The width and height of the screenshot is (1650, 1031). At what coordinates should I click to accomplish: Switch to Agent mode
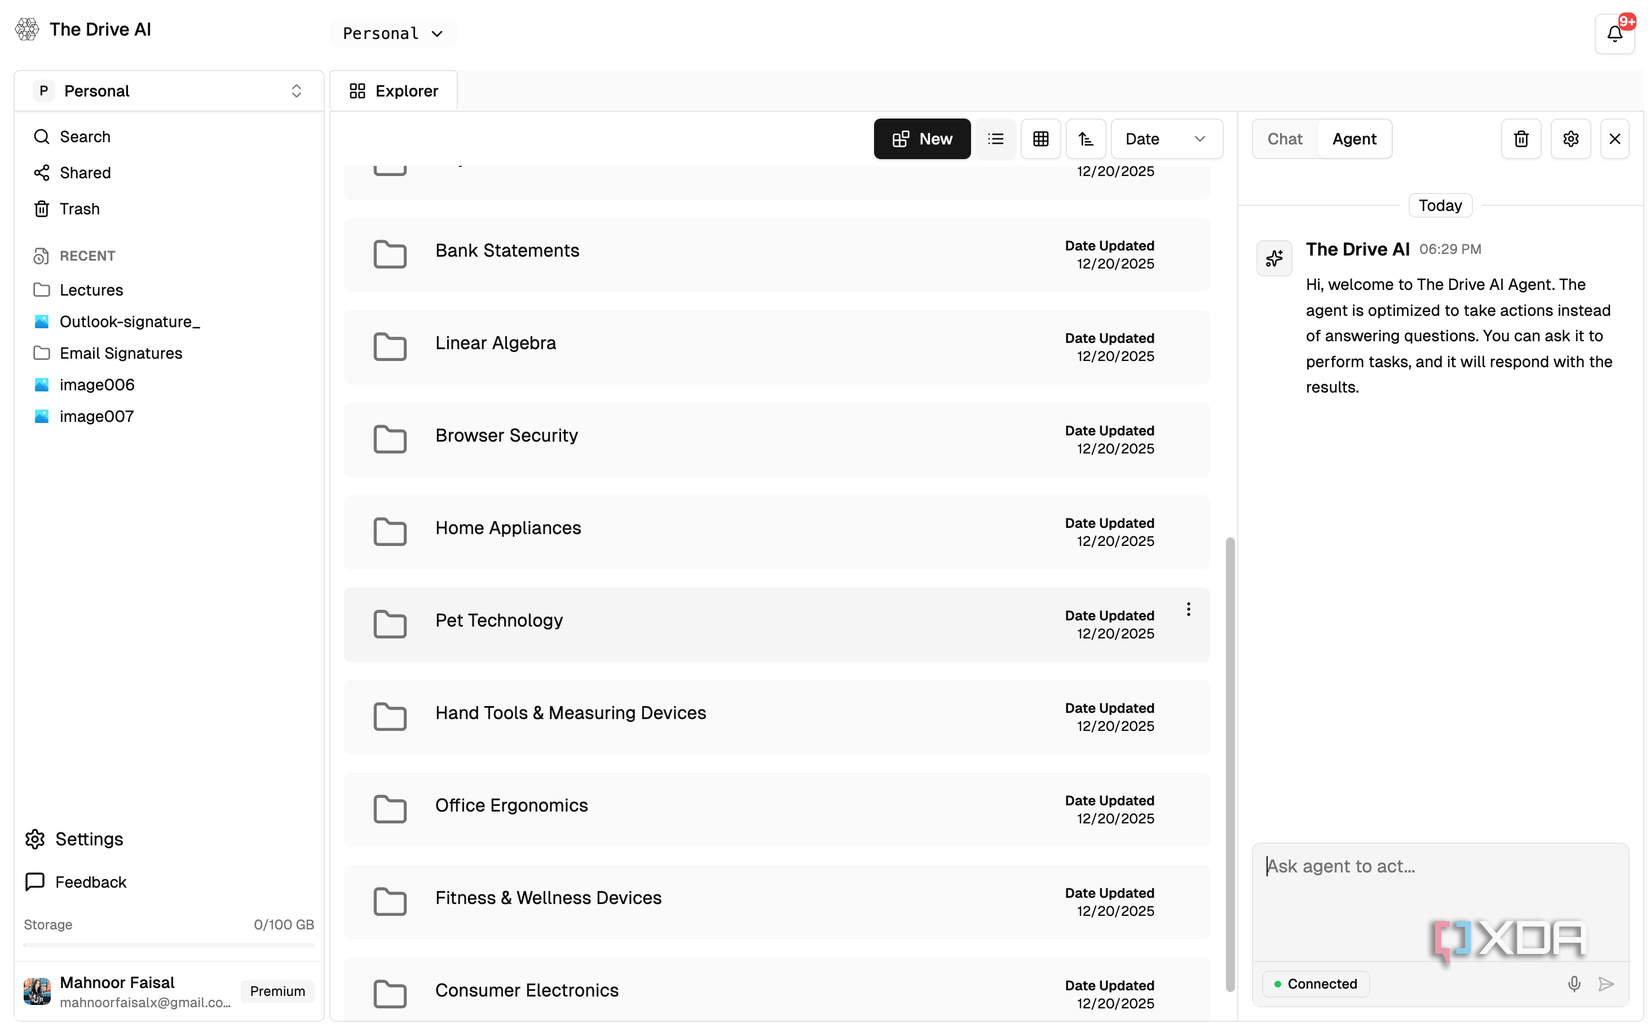tap(1353, 139)
